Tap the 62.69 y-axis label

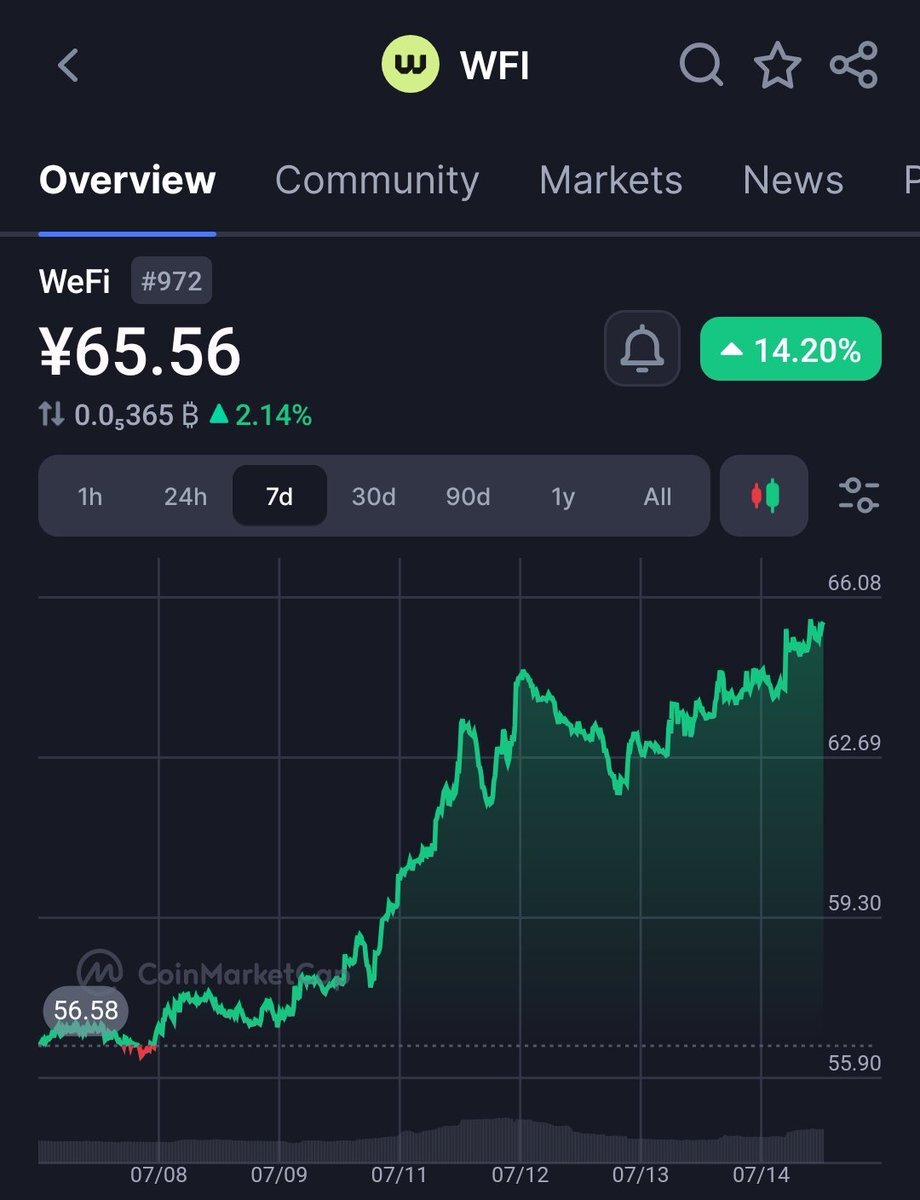tap(855, 743)
